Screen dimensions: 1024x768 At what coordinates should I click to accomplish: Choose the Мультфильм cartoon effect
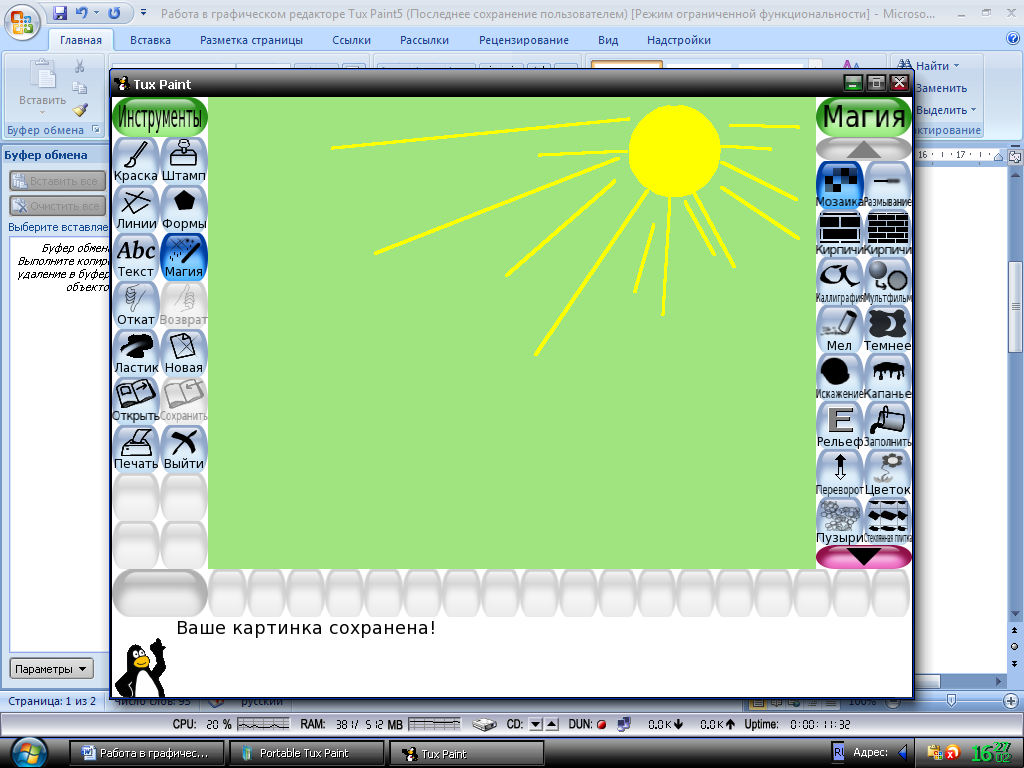coord(888,281)
